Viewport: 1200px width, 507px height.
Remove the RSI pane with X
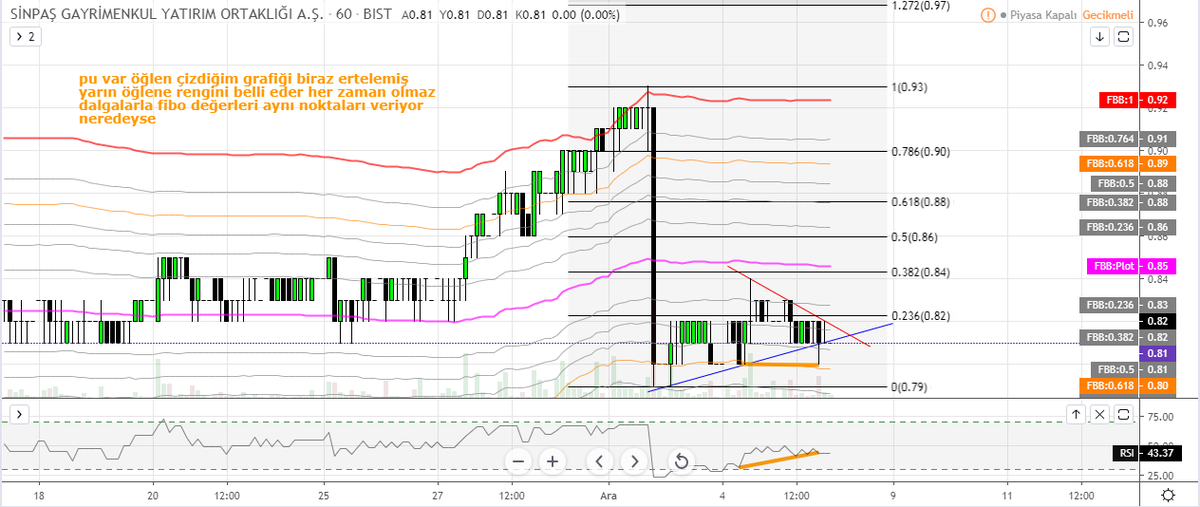tap(1099, 413)
